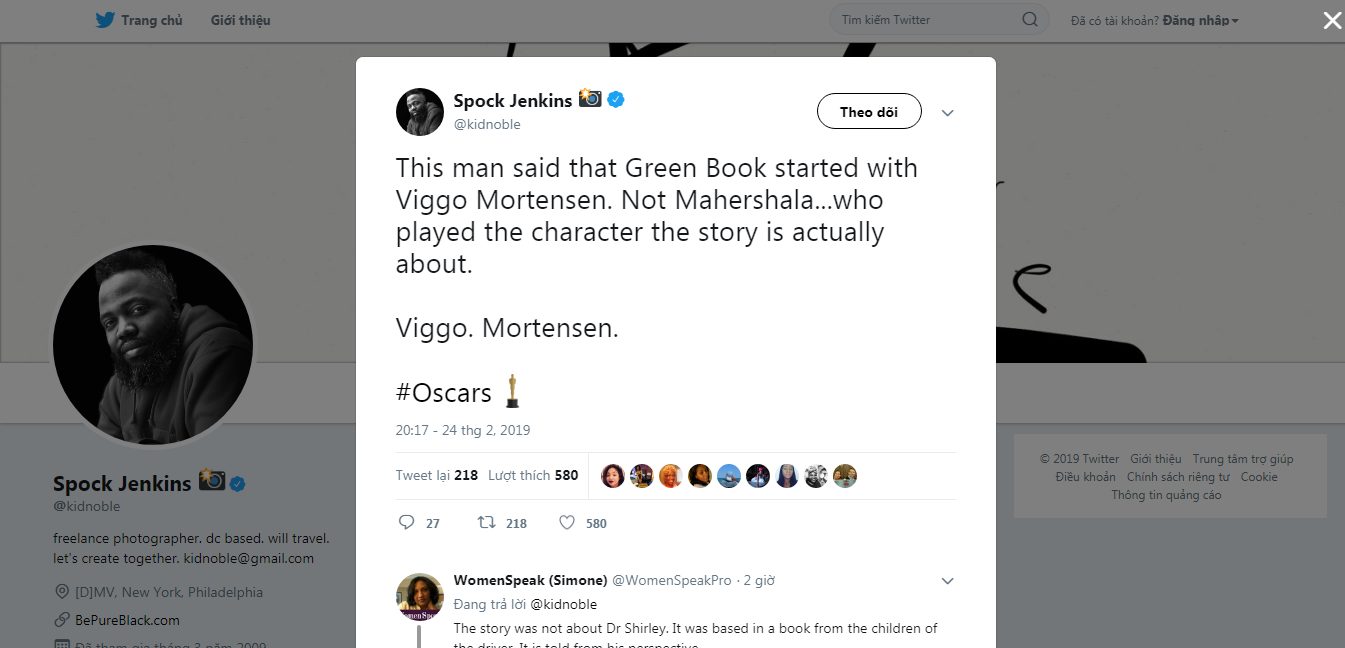1345x648 pixels.
Task: Open the Đăng nhập login dropdown
Action: 1200,20
